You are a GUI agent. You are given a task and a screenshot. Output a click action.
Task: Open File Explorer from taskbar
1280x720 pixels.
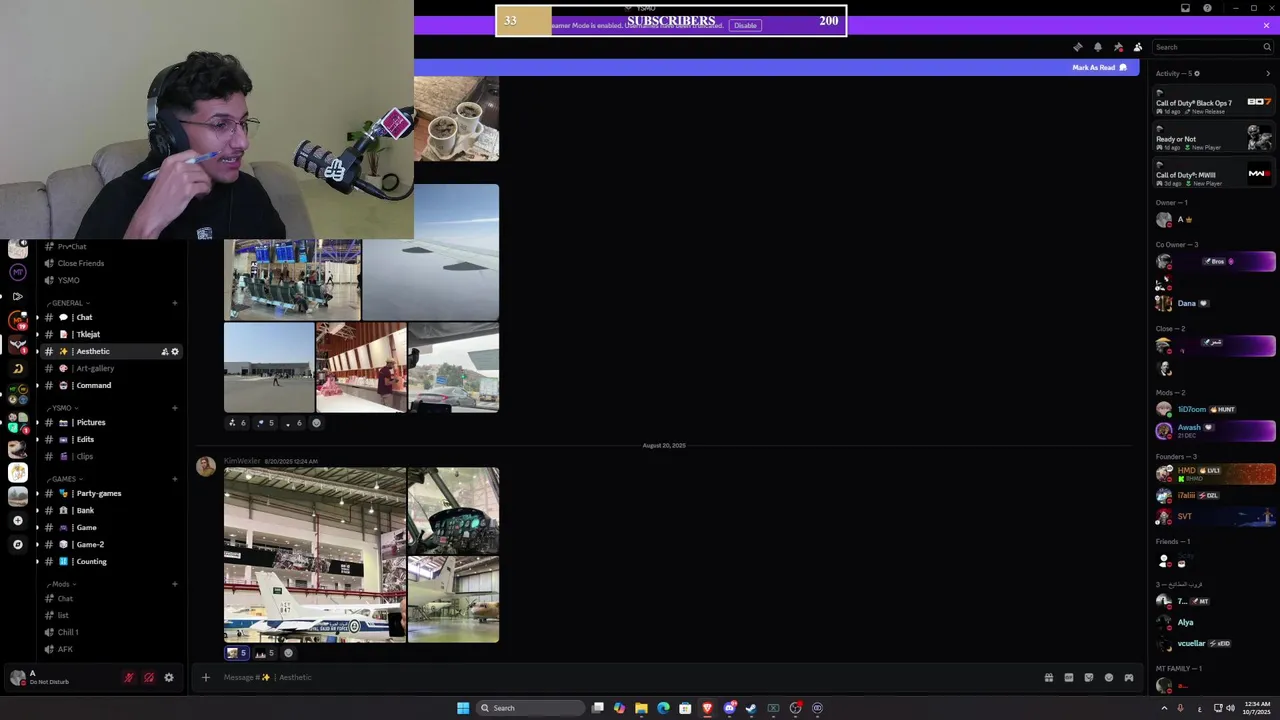(x=641, y=708)
